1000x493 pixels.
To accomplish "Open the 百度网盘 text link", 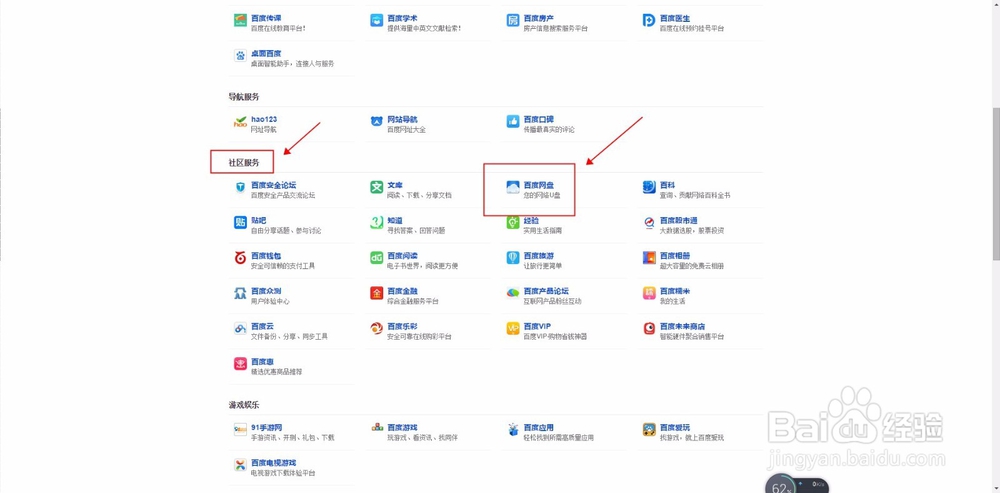I will (539, 185).
